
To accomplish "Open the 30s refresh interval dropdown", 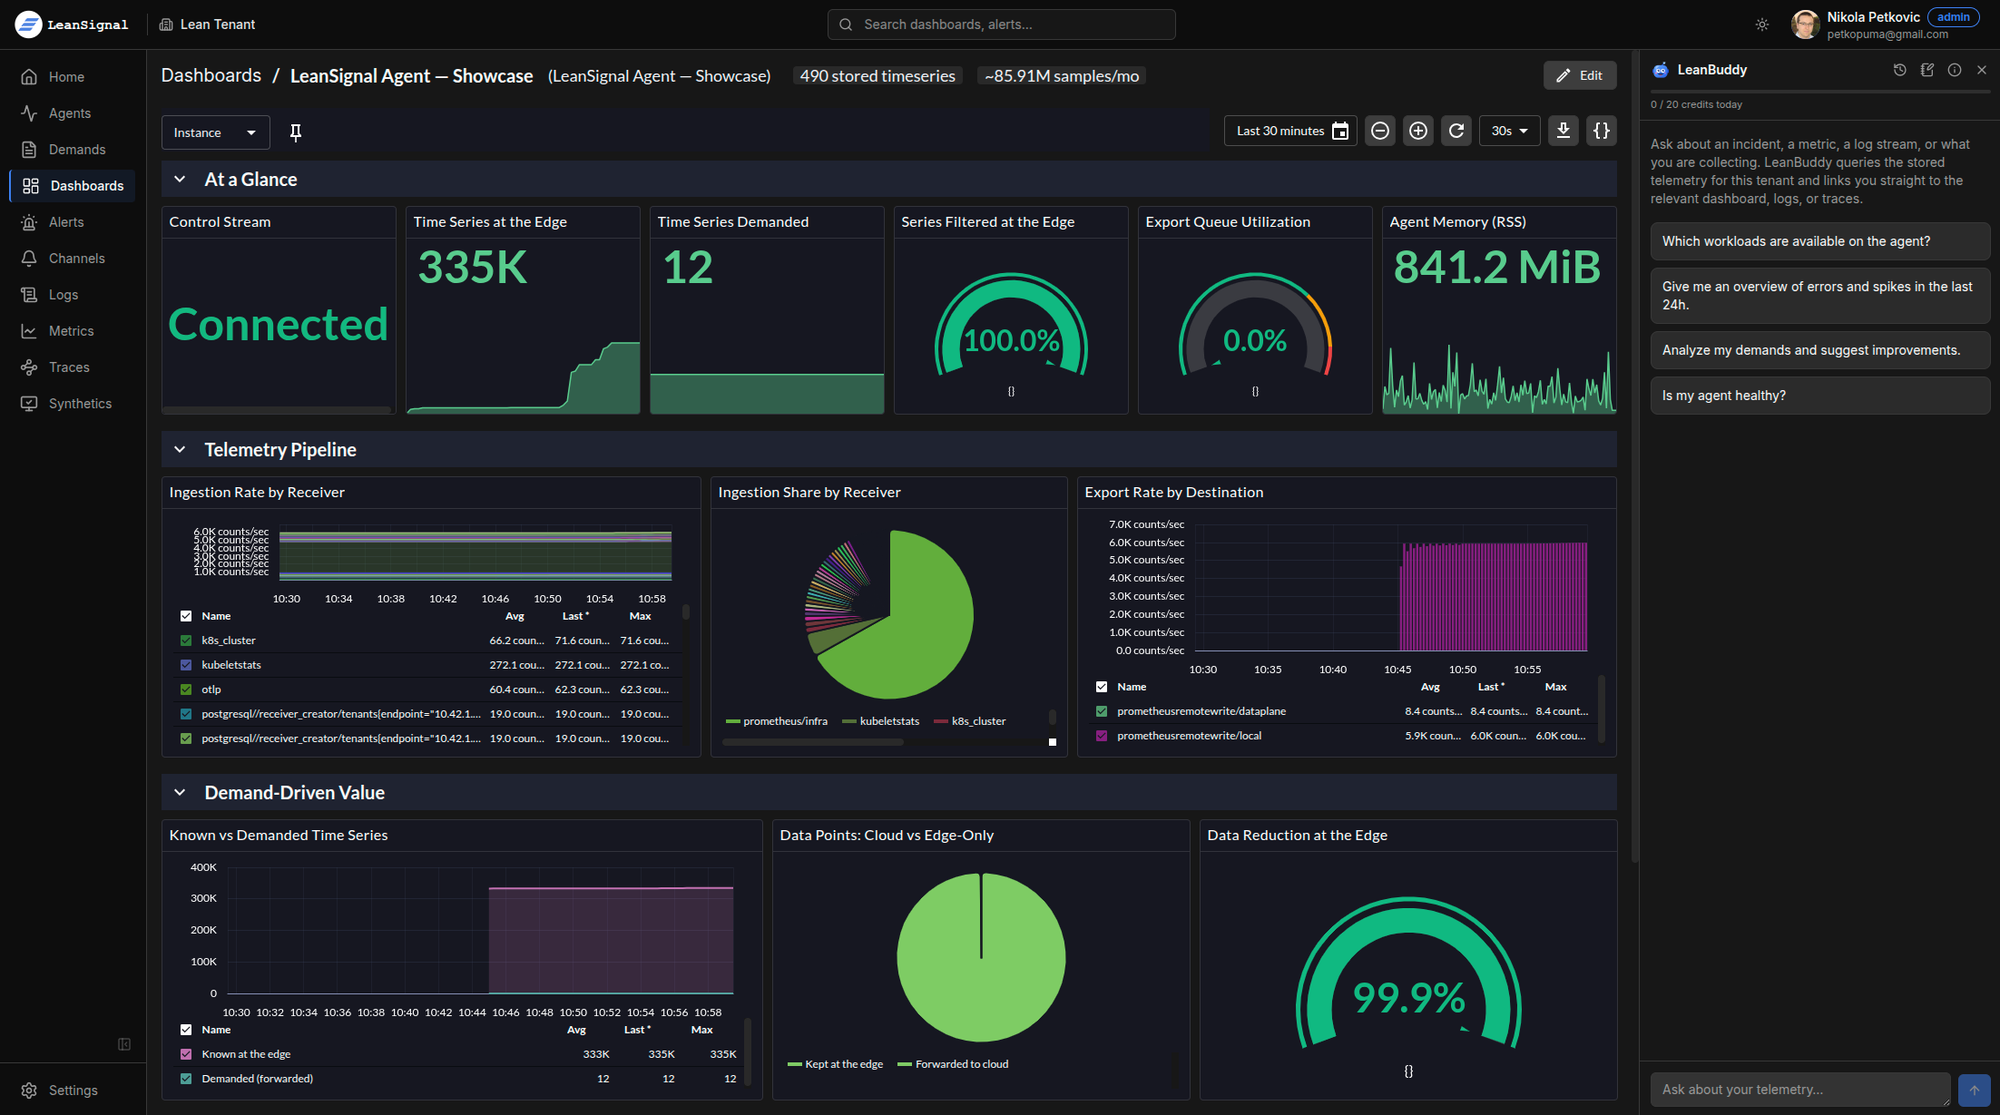I will tap(1509, 131).
